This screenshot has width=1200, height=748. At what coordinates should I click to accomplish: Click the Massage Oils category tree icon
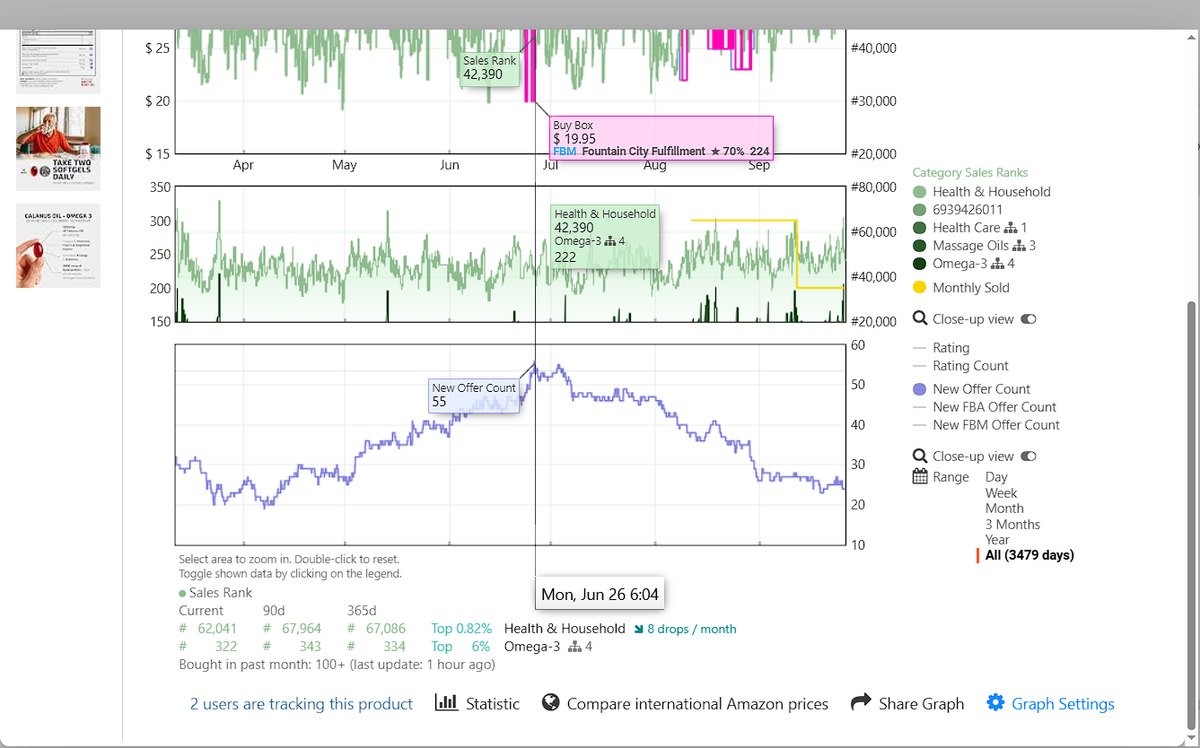1020,246
